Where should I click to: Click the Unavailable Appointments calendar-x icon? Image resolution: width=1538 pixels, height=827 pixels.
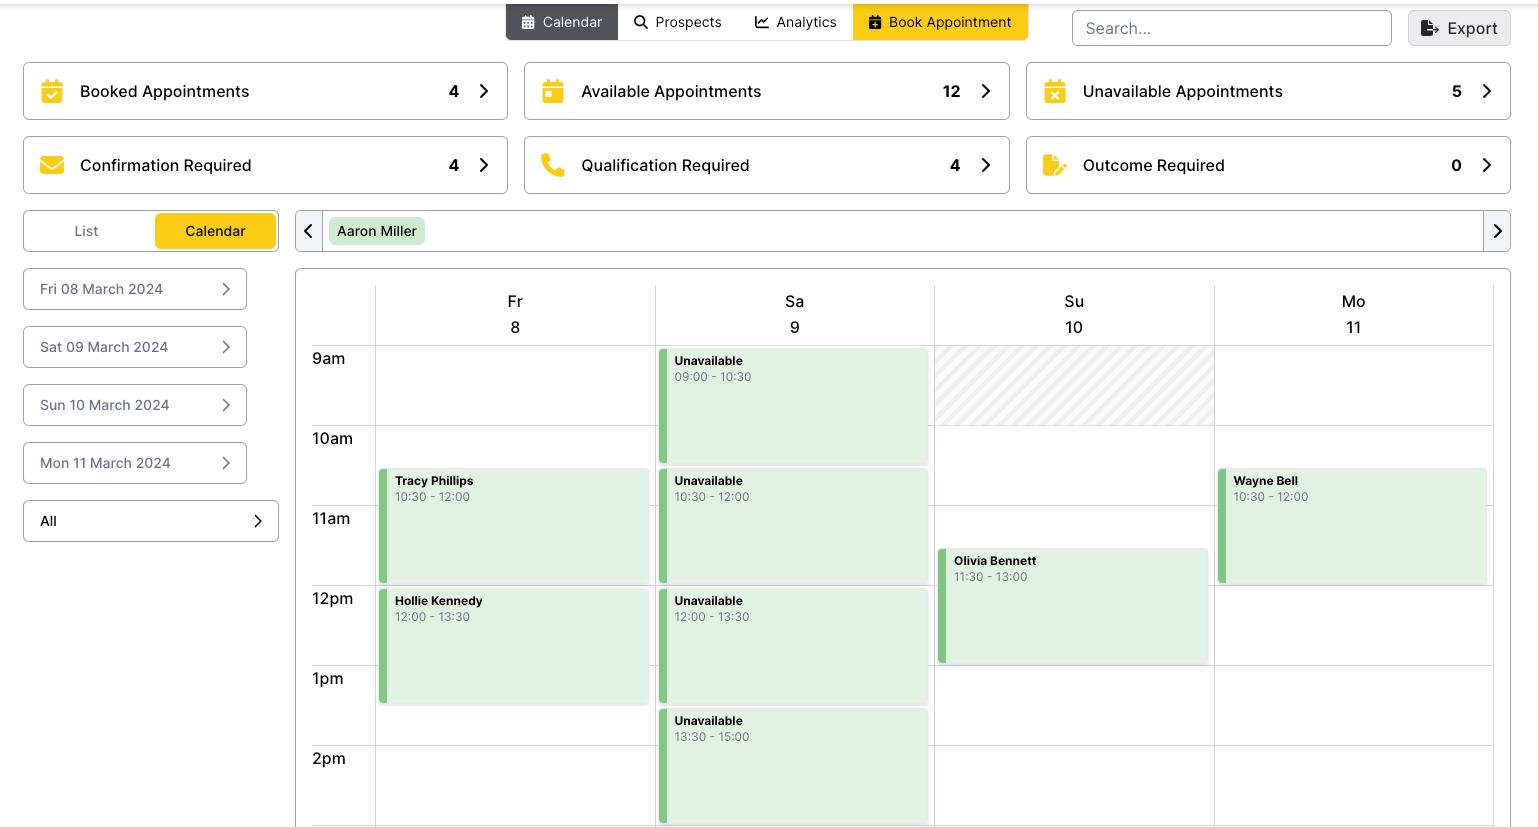tap(1055, 92)
